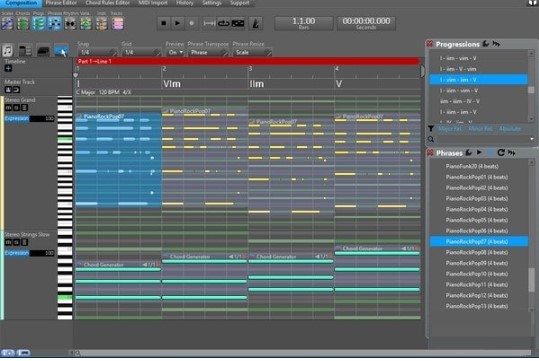Open the Snap value dropdown
Image resolution: width=539 pixels, height=361 pixels.
coord(97,52)
